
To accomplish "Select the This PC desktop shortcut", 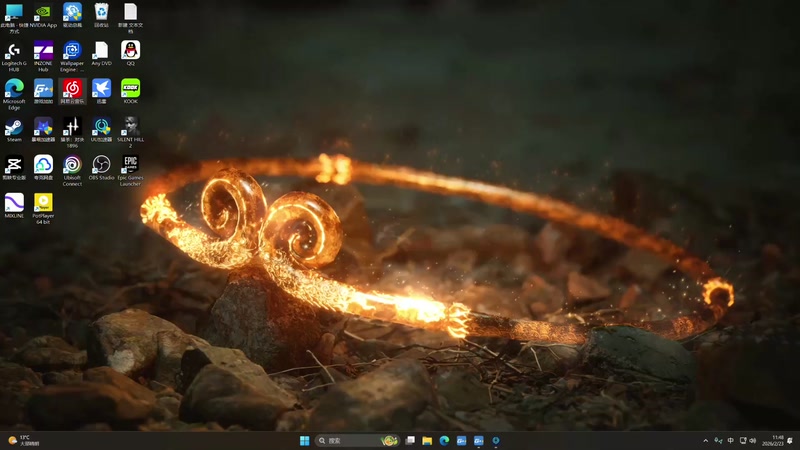I will point(14,18).
